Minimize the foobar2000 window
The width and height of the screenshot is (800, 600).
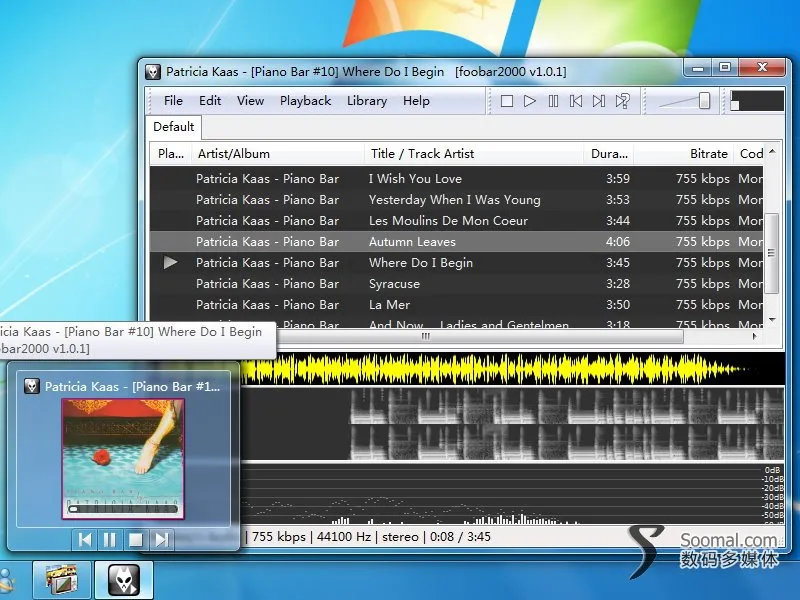coord(698,68)
